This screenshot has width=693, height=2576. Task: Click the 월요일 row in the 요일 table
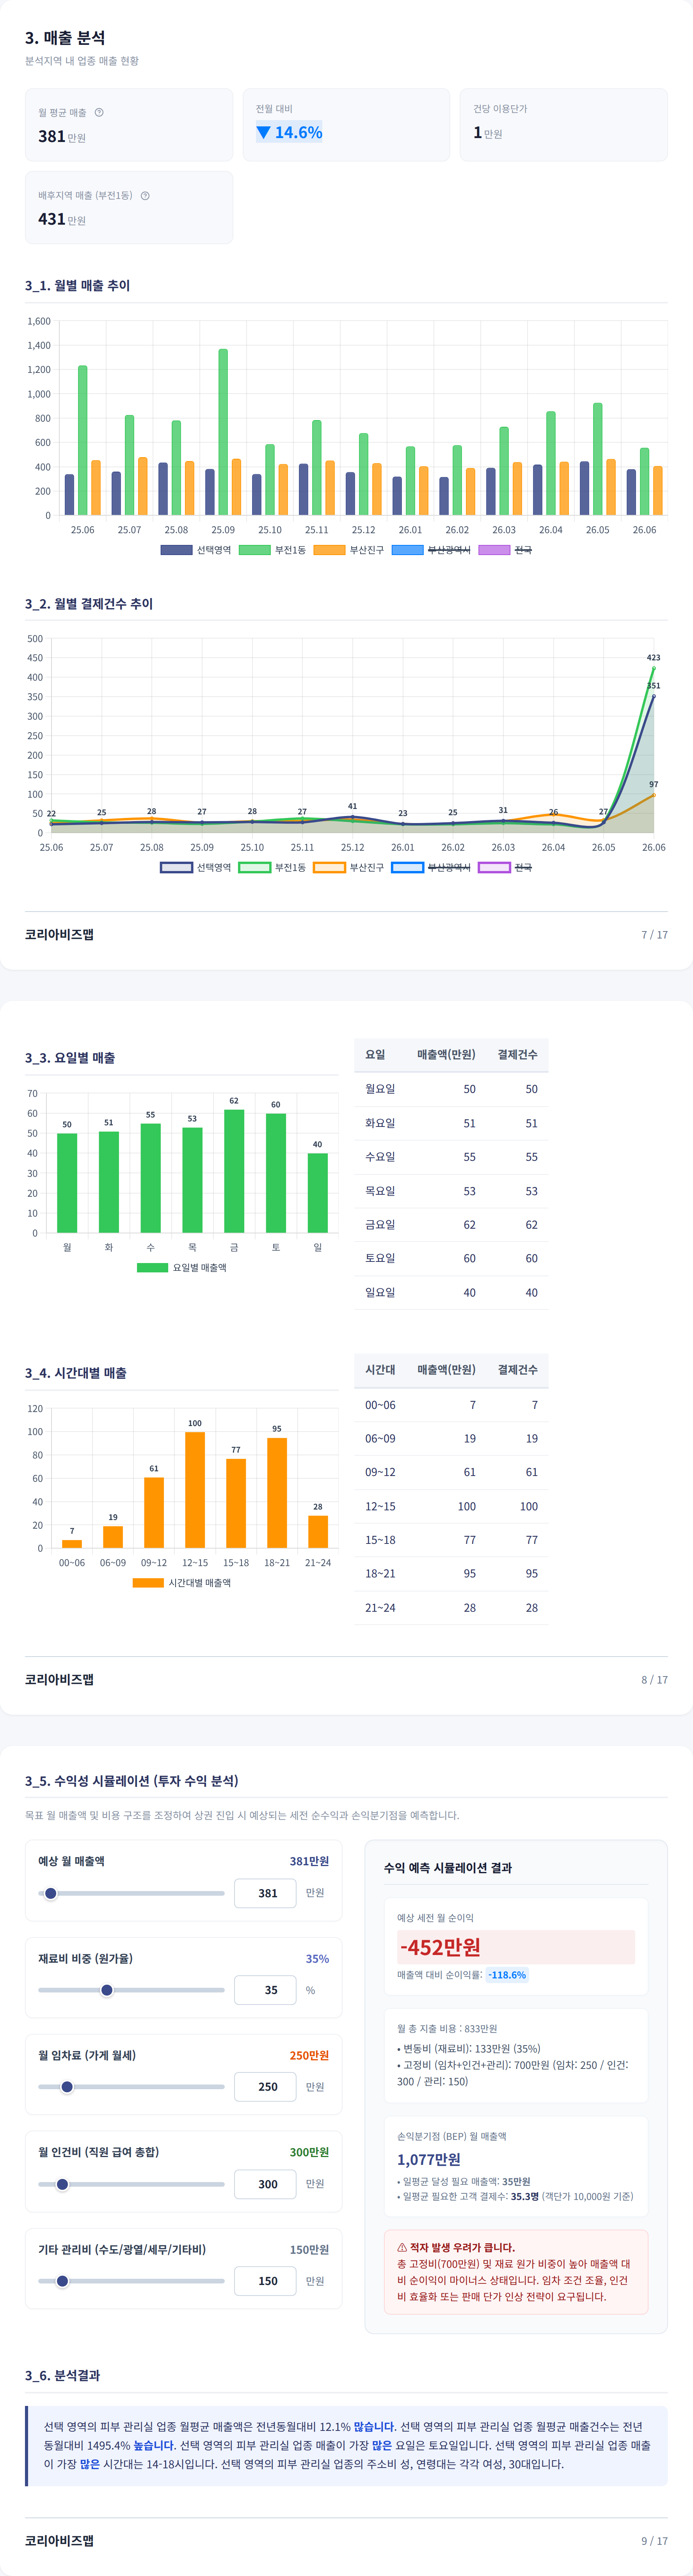click(451, 1089)
